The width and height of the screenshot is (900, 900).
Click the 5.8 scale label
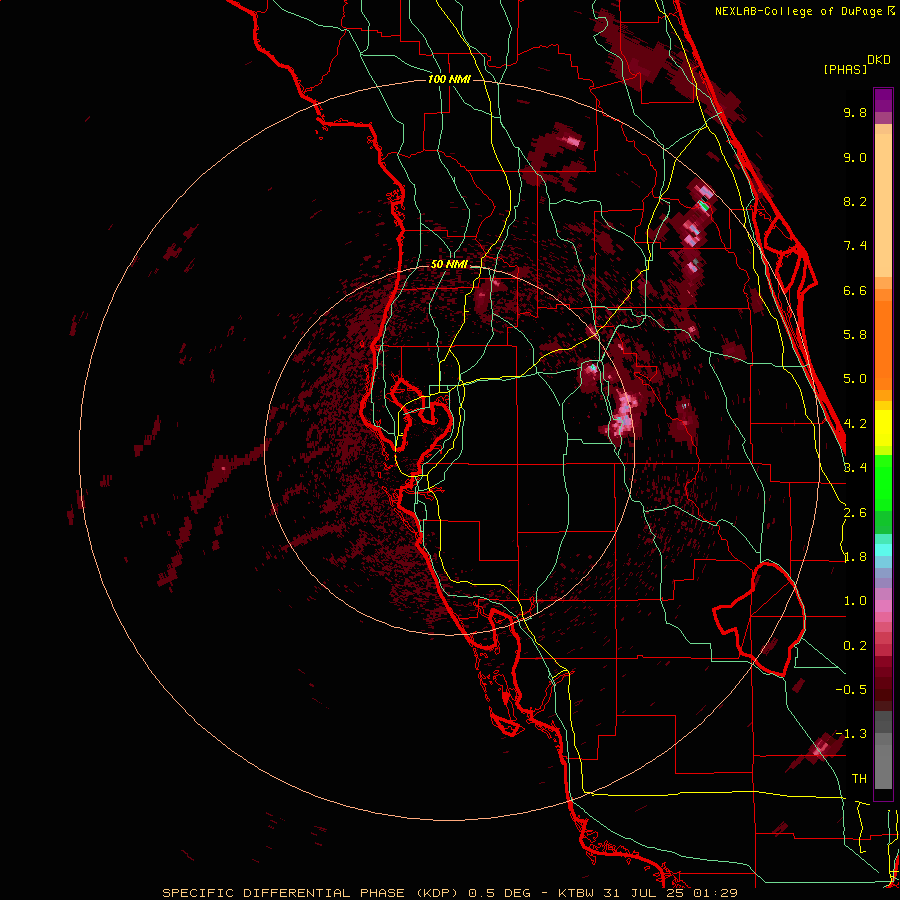pos(855,335)
